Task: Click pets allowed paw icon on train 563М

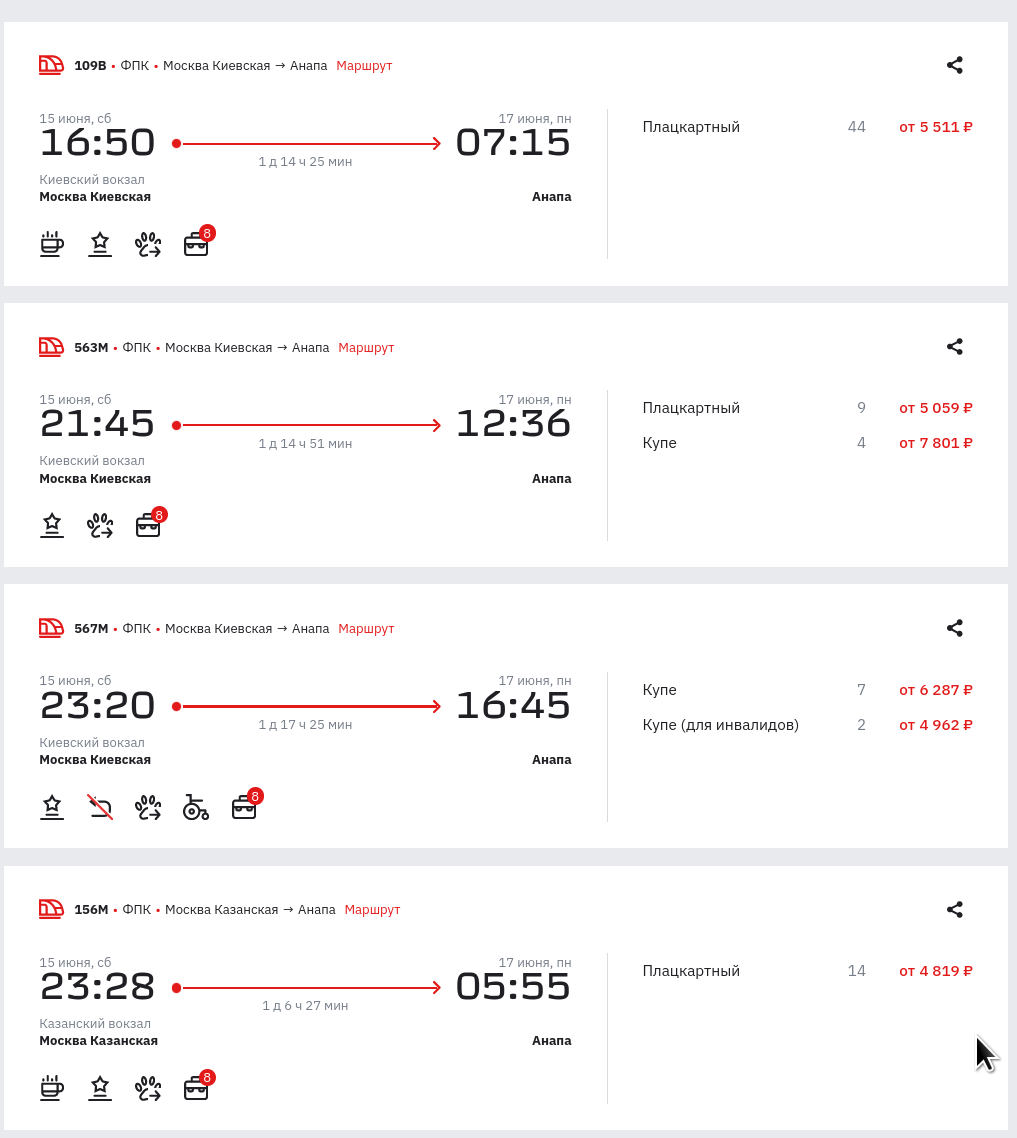Action: [x=100, y=525]
